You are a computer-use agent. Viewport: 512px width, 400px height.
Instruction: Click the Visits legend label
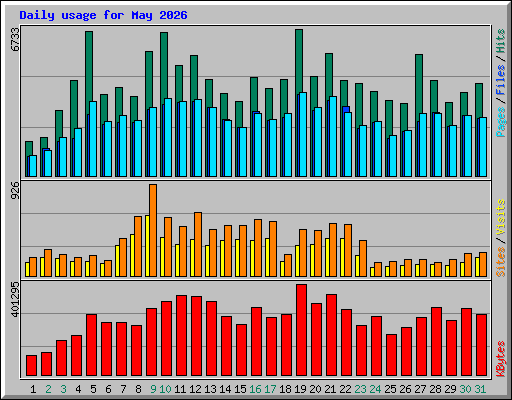[501, 217]
